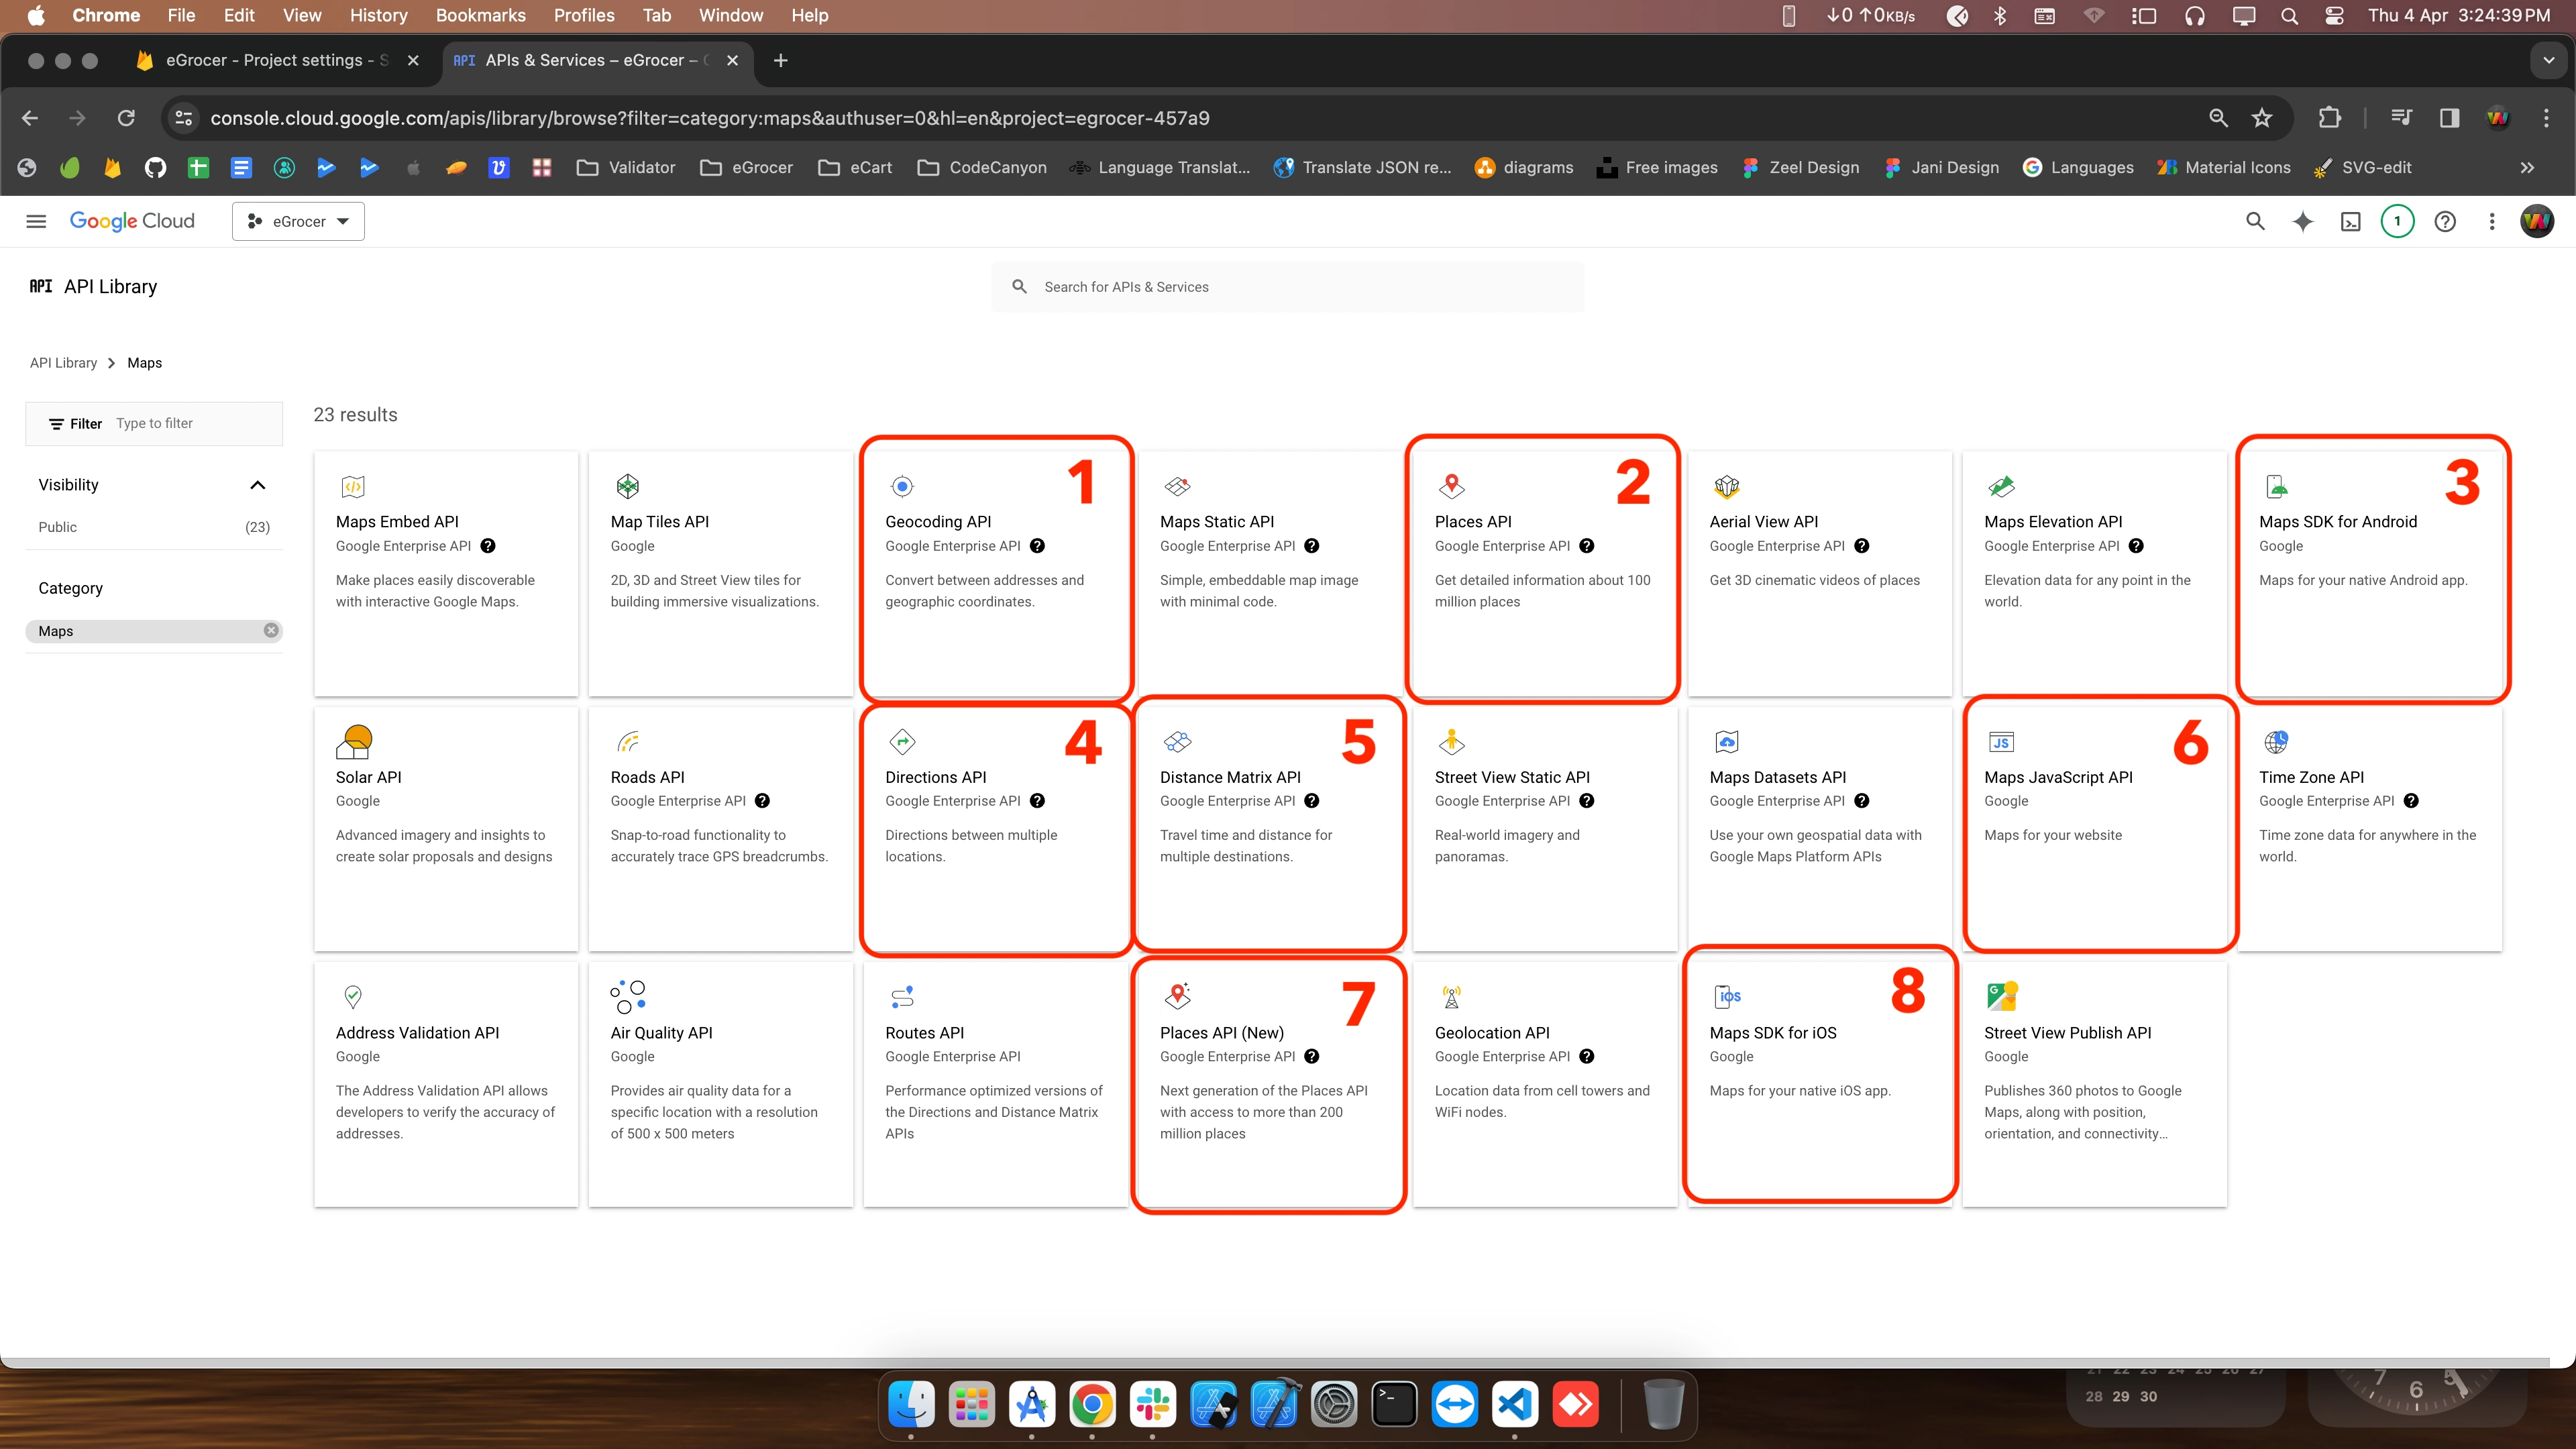The height and width of the screenshot is (1449, 2576).
Task: Open the Geolocation API card title
Action: point(1492,1033)
